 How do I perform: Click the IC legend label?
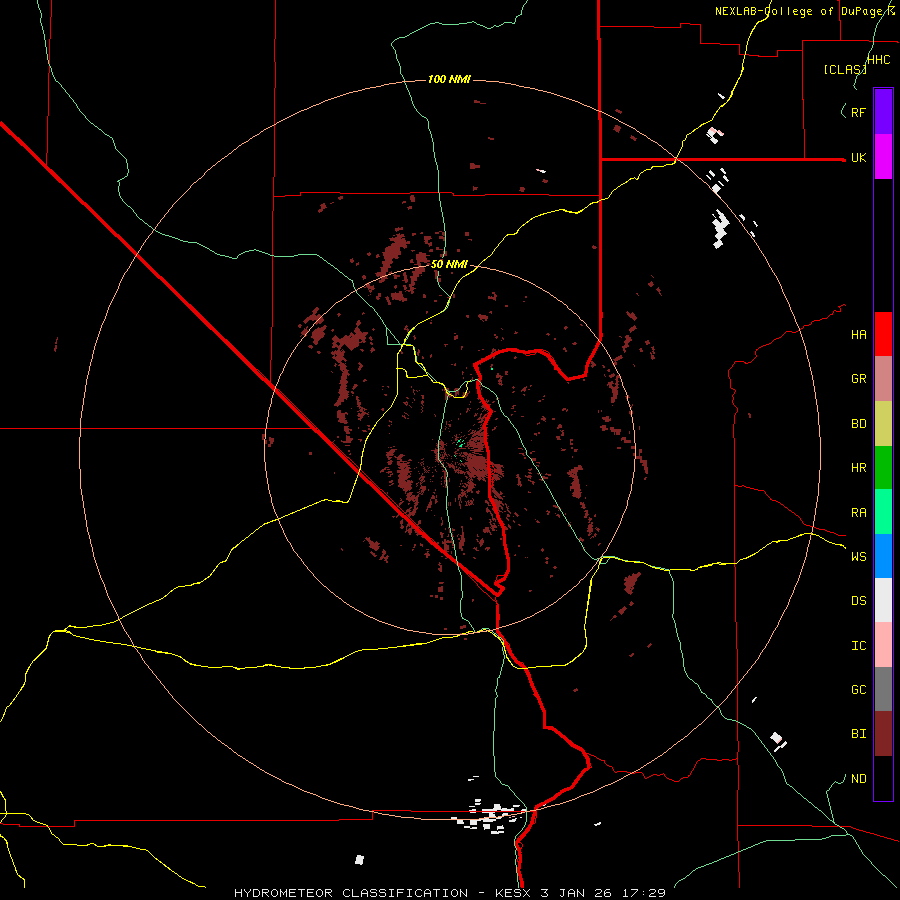click(858, 646)
